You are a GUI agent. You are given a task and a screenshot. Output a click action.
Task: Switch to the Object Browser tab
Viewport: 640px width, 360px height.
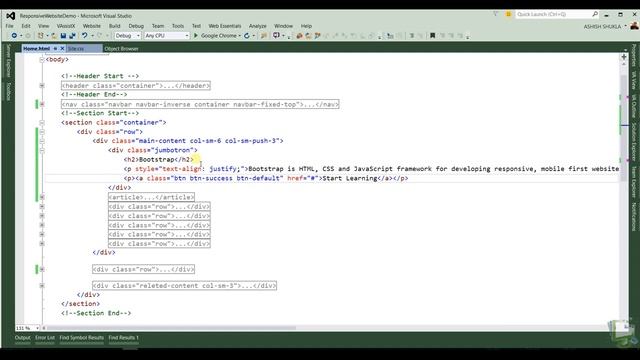[121, 49]
